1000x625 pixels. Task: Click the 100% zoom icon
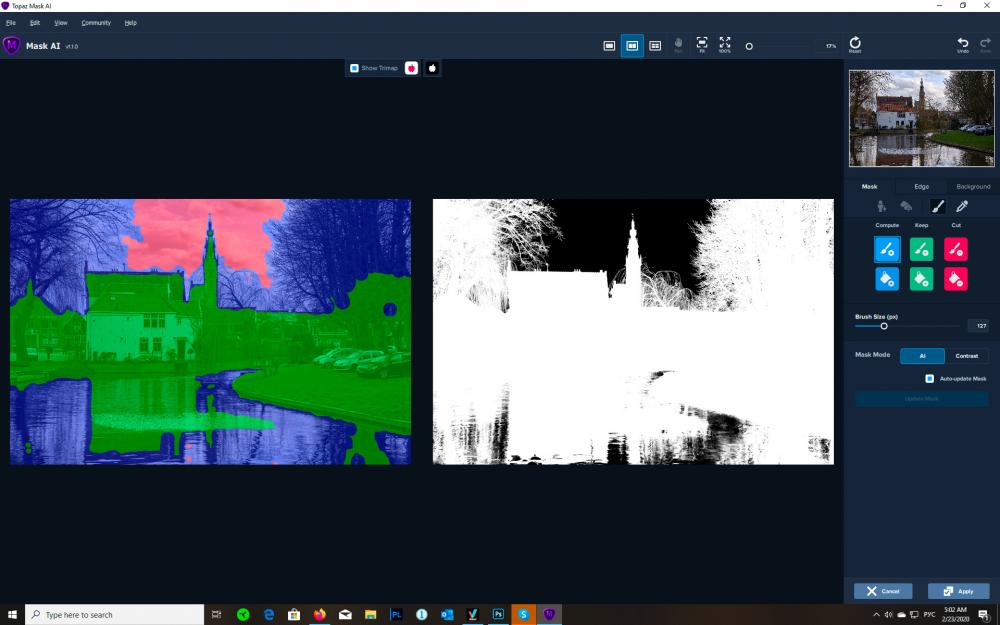[x=725, y=45]
